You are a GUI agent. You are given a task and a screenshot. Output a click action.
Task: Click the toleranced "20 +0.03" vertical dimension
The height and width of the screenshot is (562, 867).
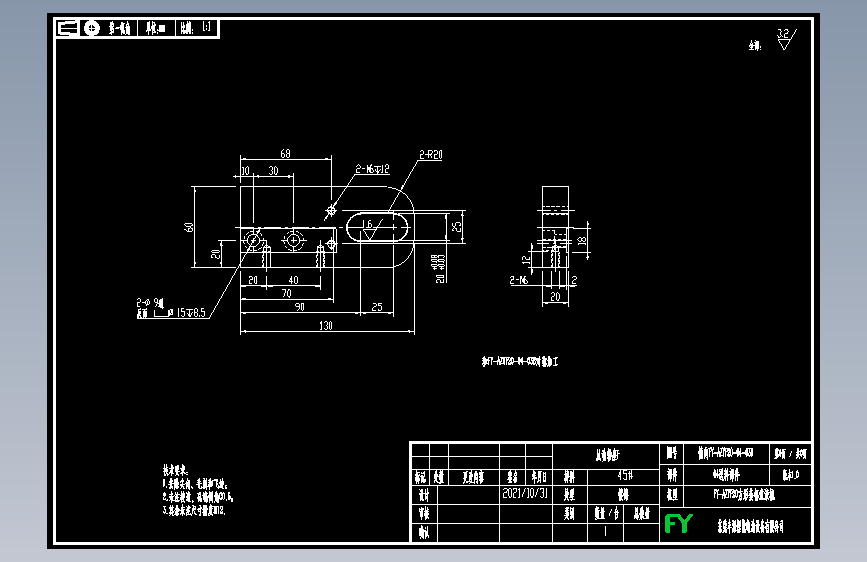click(438, 269)
